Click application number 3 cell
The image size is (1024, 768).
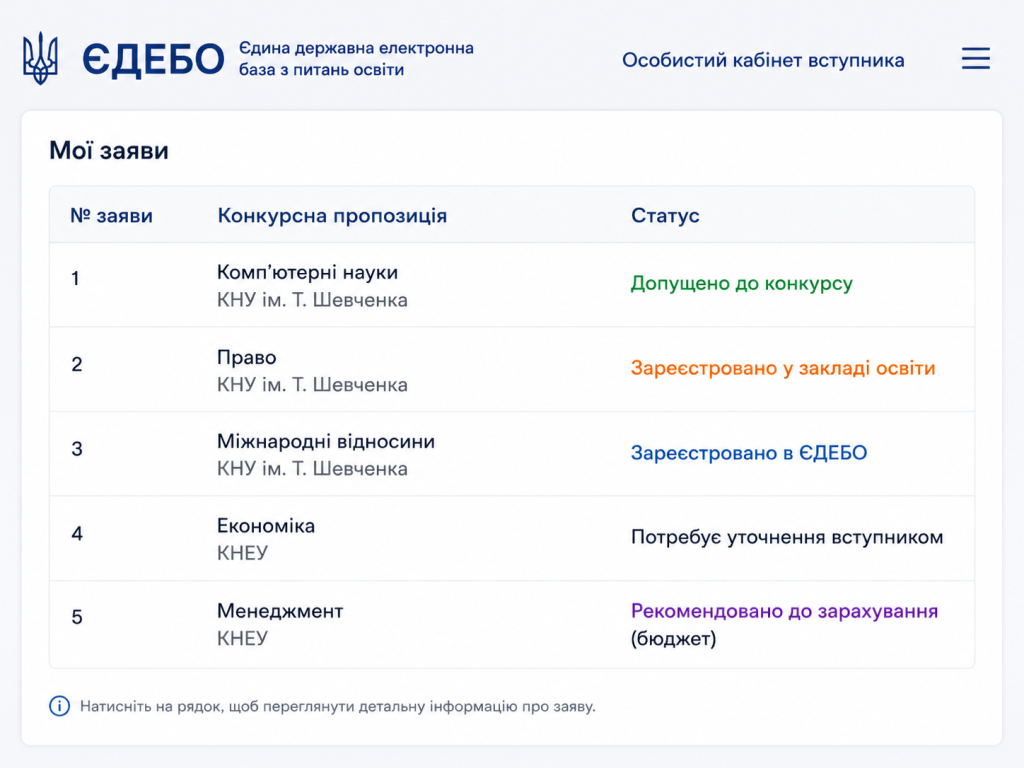point(77,449)
